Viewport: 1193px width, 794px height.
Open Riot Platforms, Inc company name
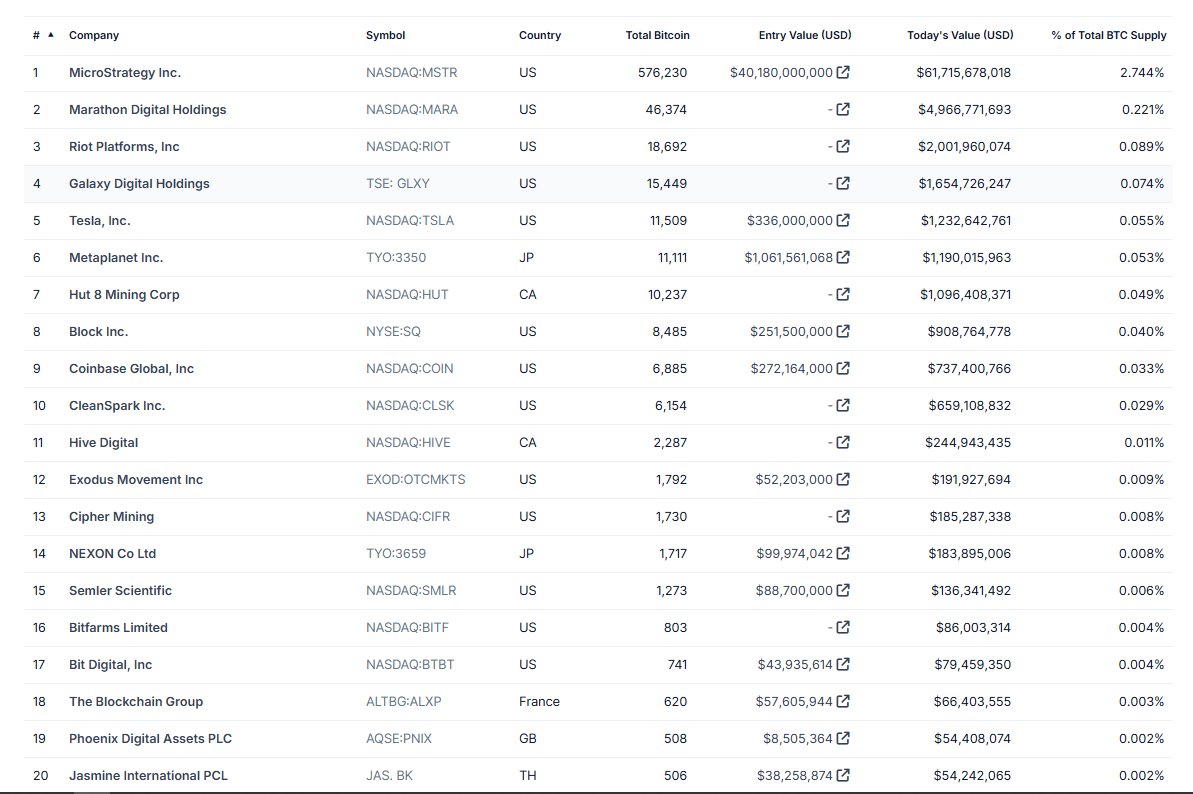124,147
